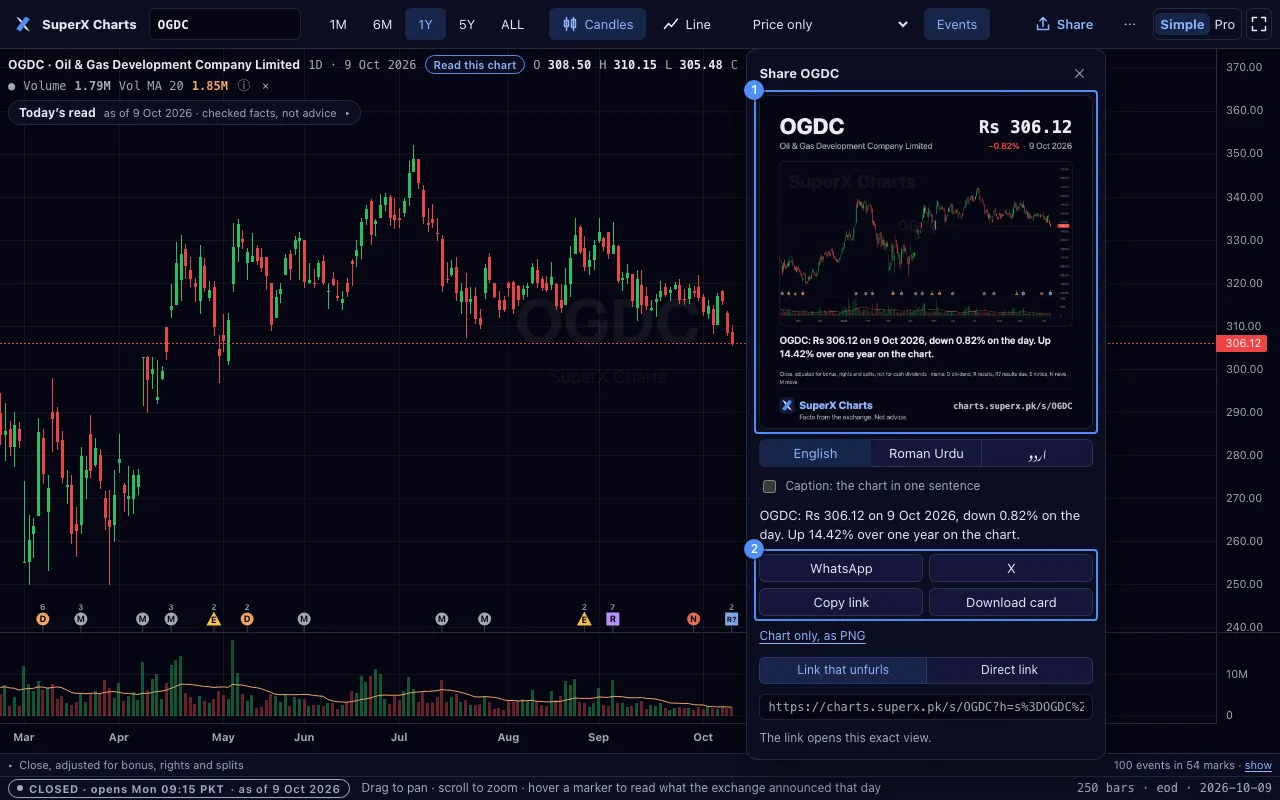Image resolution: width=1280 pixels, height=800 pixels.
Task: Select the 6M time range
Action: pos(382,24)
